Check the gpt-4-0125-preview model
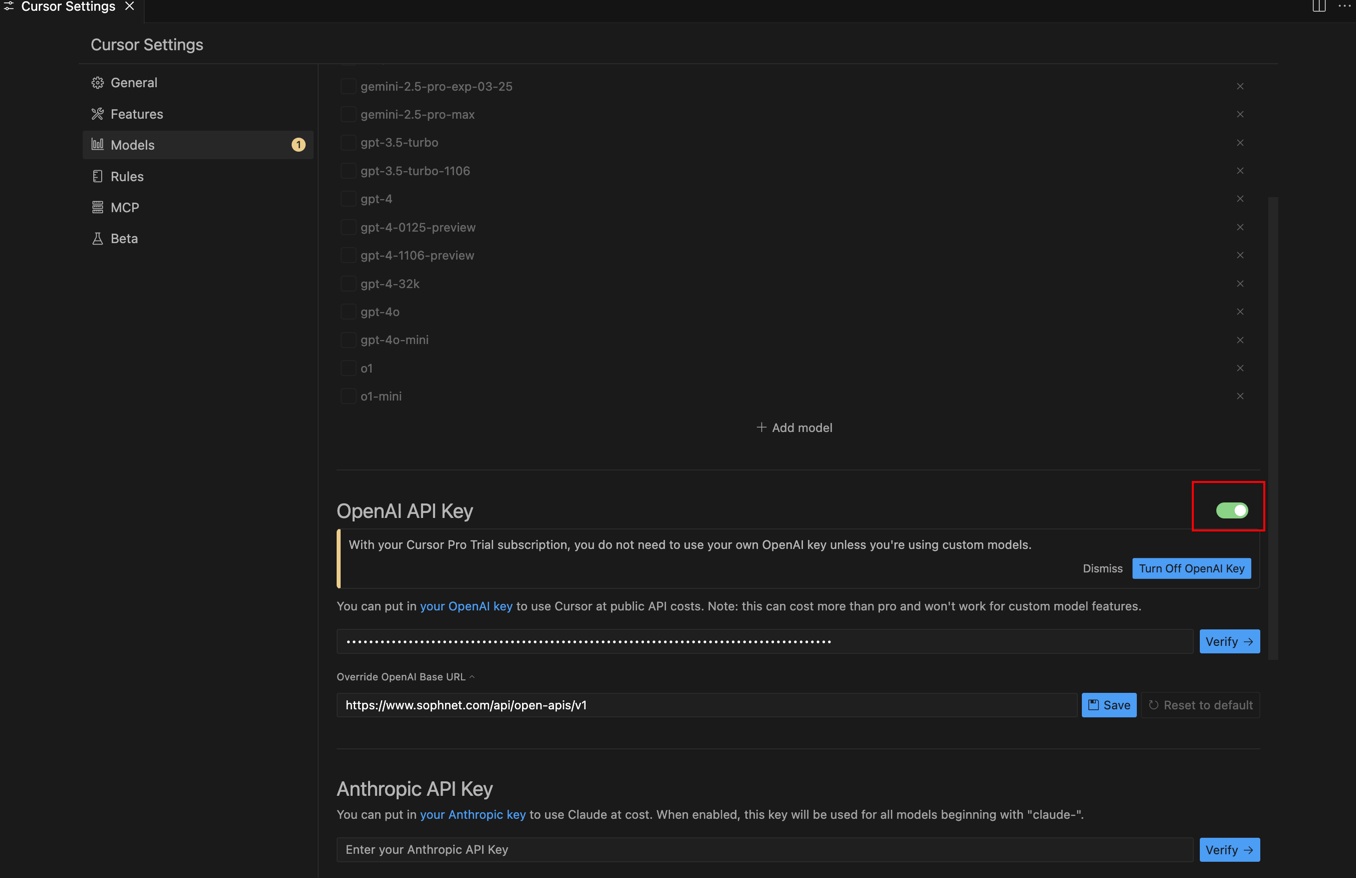The image size is (1356, 878). point(348,227)
